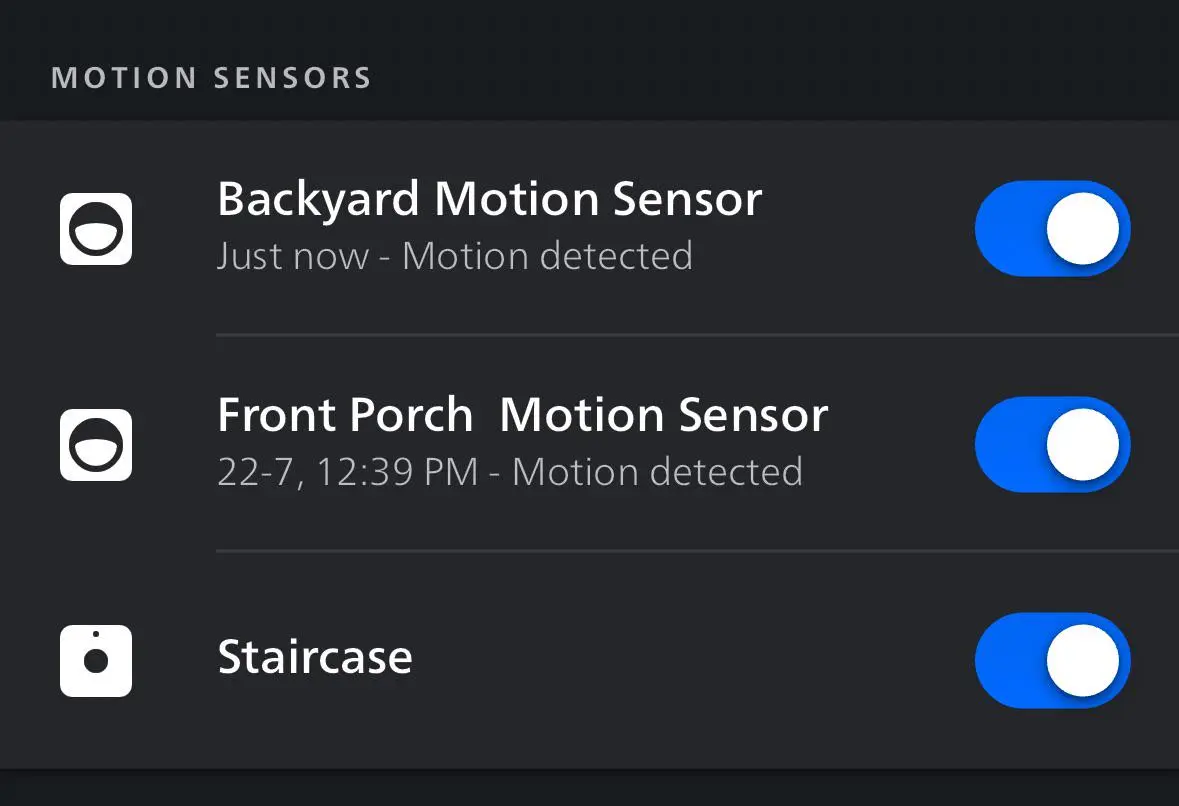Select the Front Porch Motion Sensor icon
The image size is (1179, 806).
click(x=95, y=444)
